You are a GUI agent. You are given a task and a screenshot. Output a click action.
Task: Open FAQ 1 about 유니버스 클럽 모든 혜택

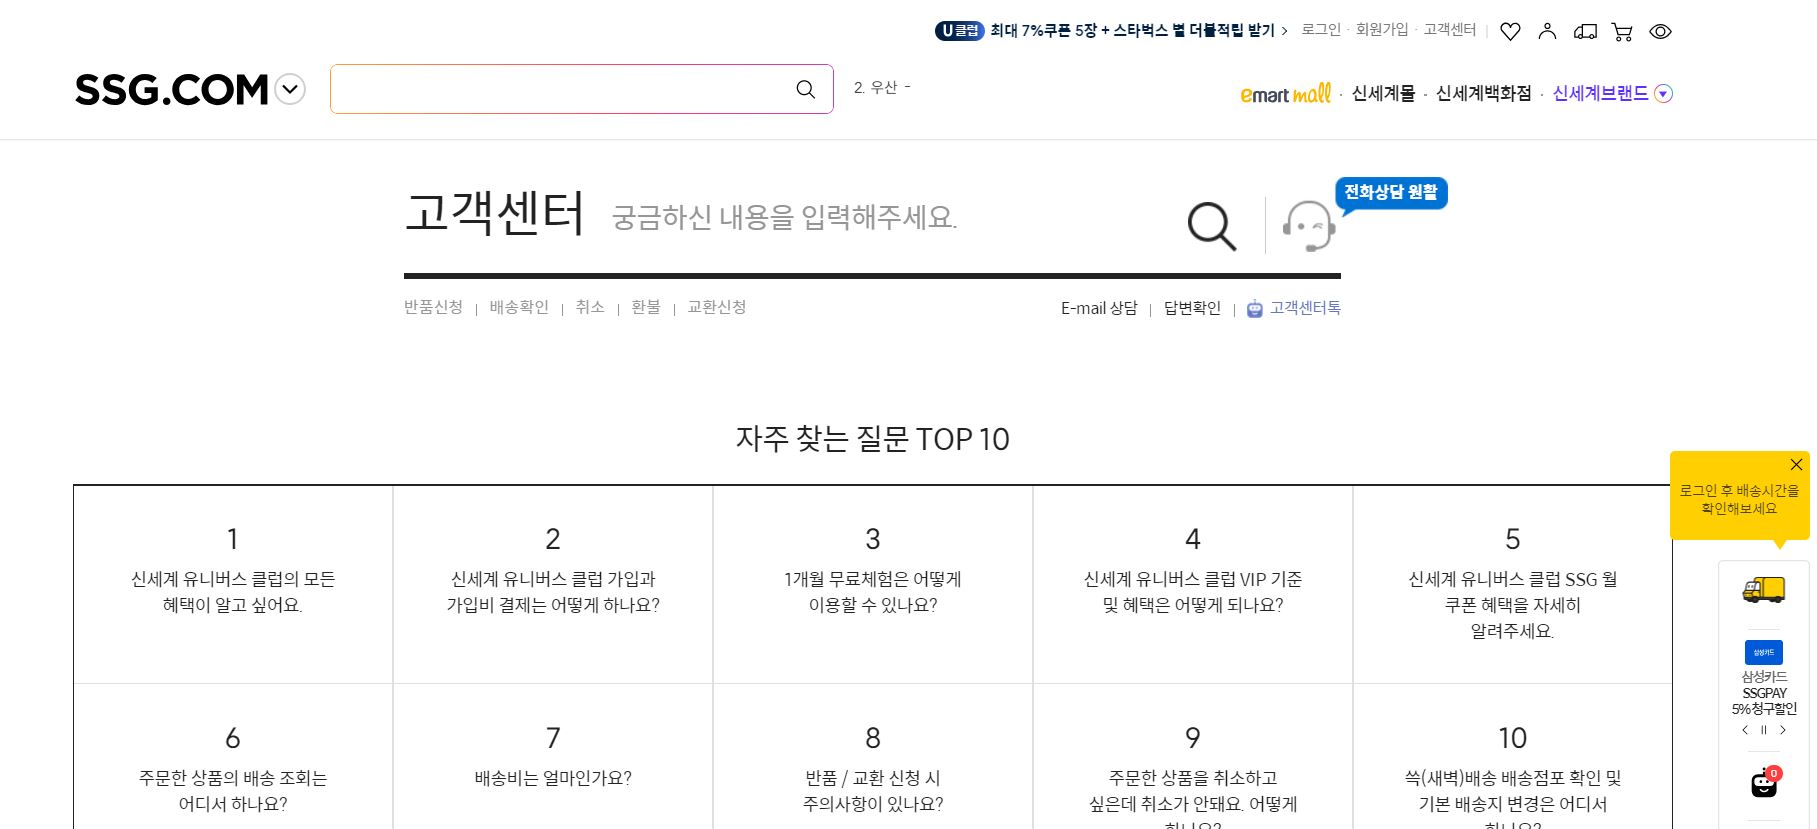pyautogui.click(x=233, y=584)
